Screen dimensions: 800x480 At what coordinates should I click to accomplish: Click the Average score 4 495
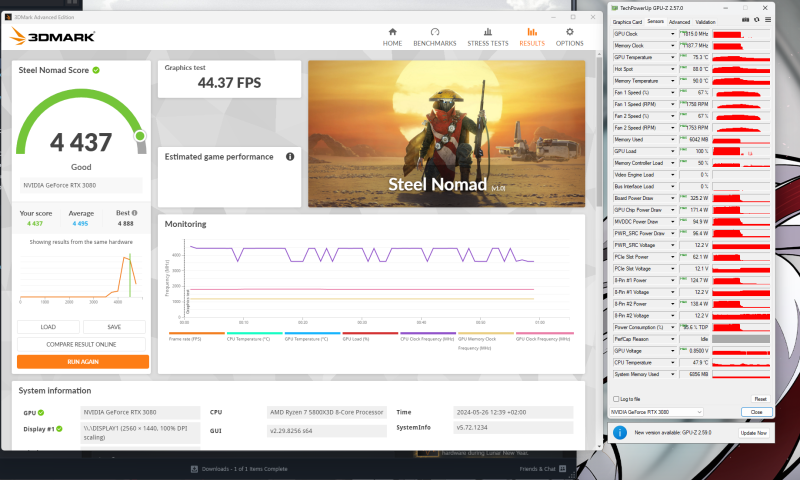click(80, 223)
